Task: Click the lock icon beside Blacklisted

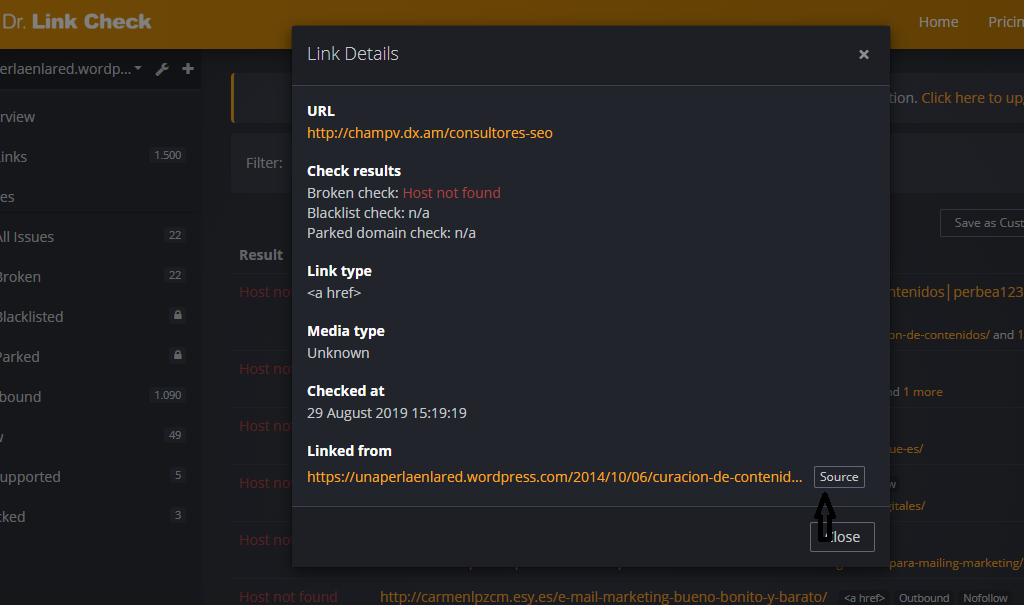Action: pos(177,316)
